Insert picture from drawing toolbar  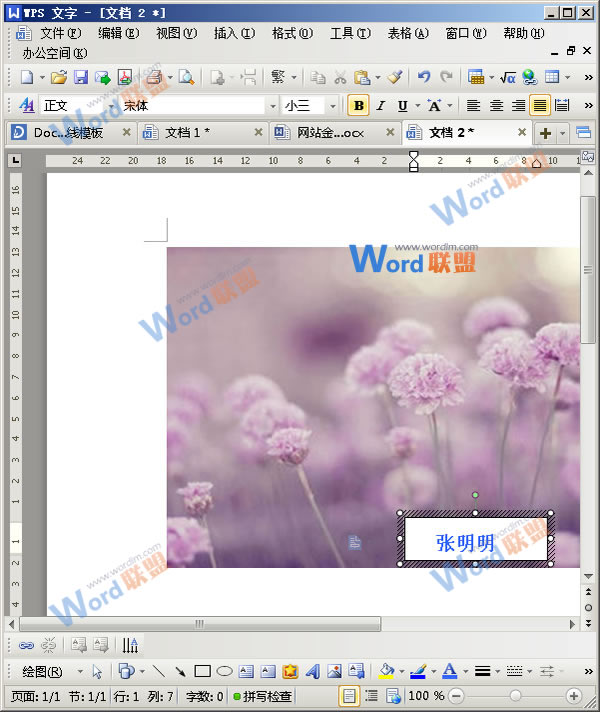[334, 671]
